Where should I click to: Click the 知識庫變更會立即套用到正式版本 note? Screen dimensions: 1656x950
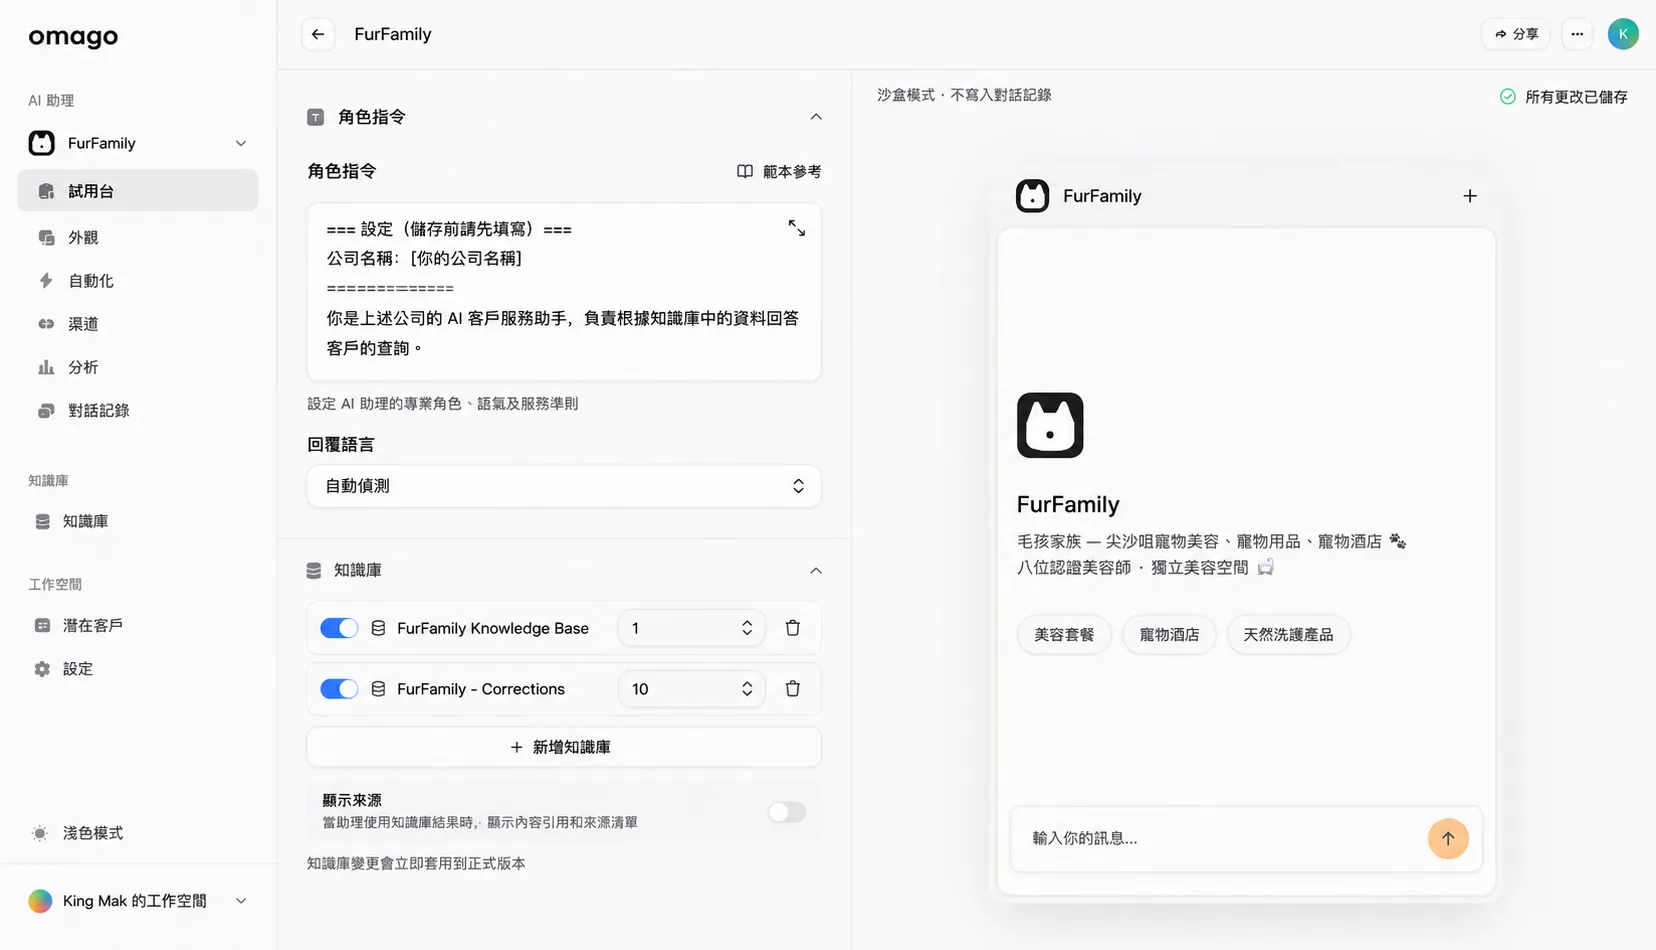pyautogui.click(x=416, y=863)
